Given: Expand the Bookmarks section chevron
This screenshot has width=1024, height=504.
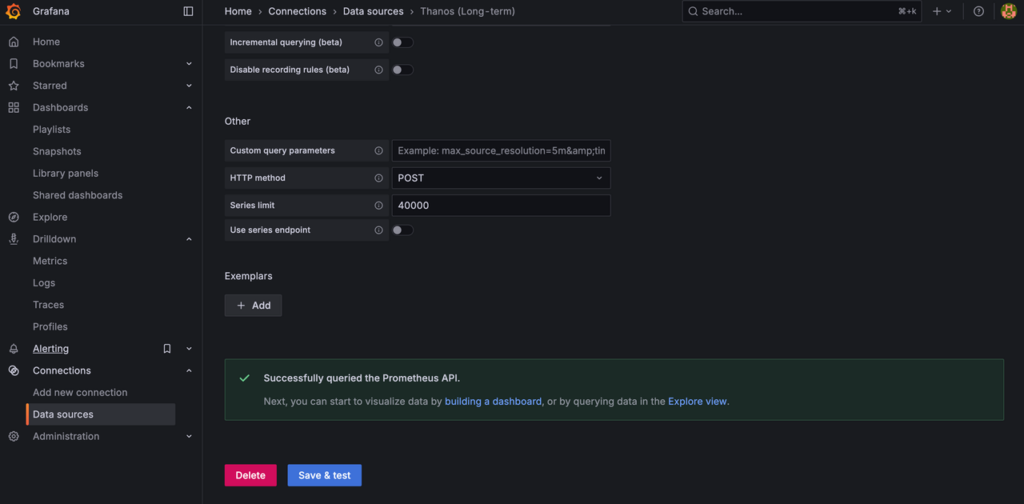Looking at the screenshot, I should click(x=189, y=64).
